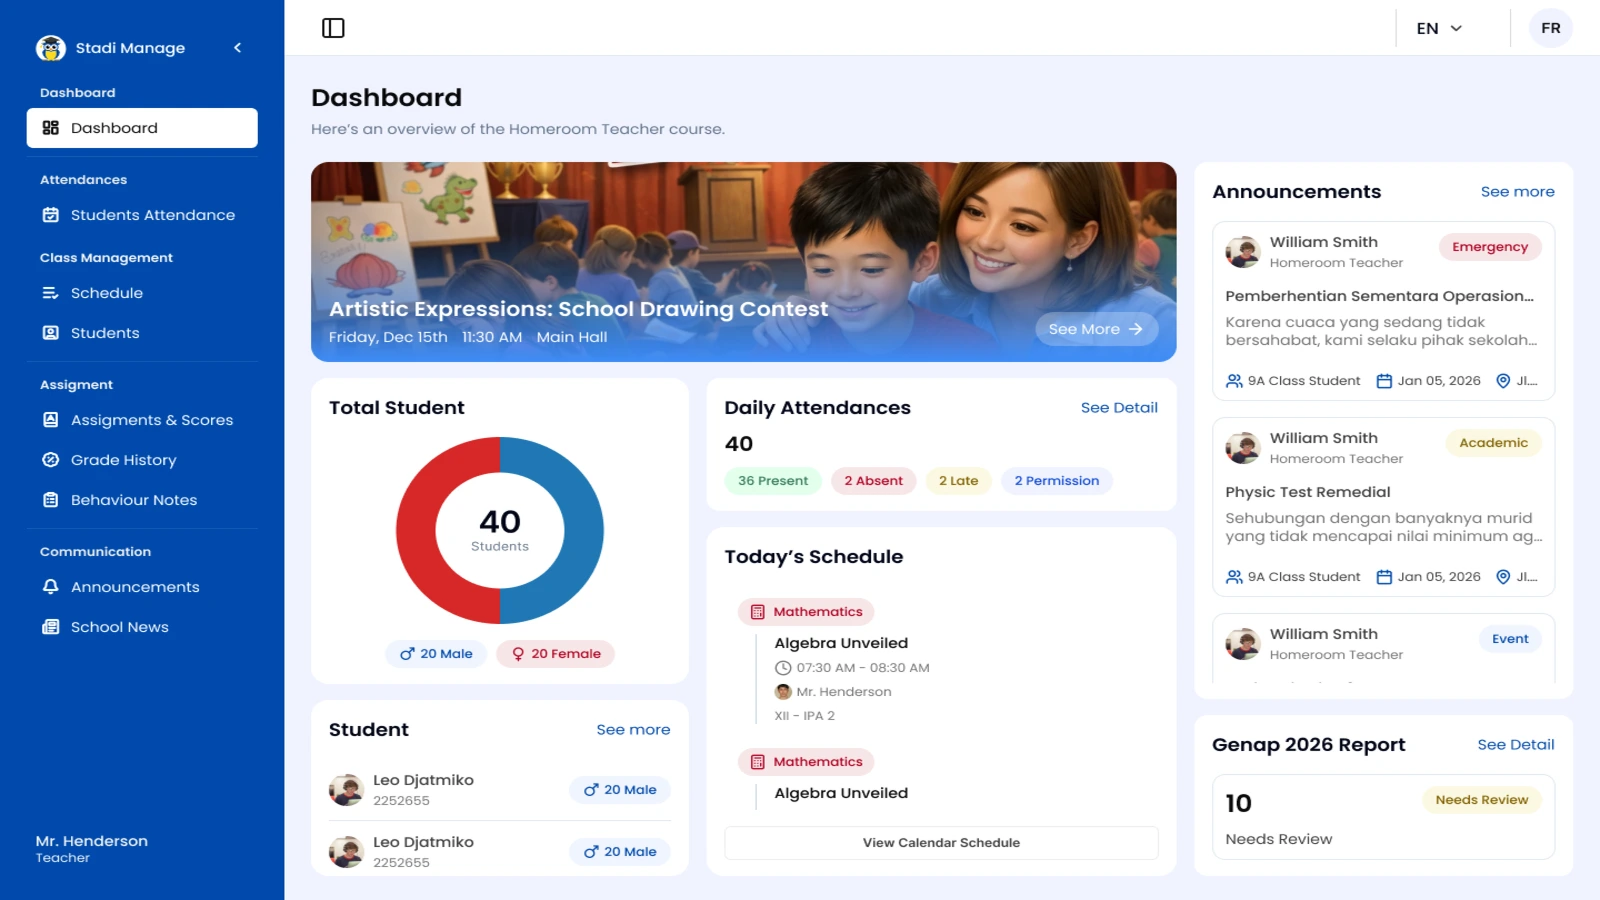Click the Stadi Manage owl logo
The height and width of the screenshot is (900, 1600).
click(x=51, y=48)
